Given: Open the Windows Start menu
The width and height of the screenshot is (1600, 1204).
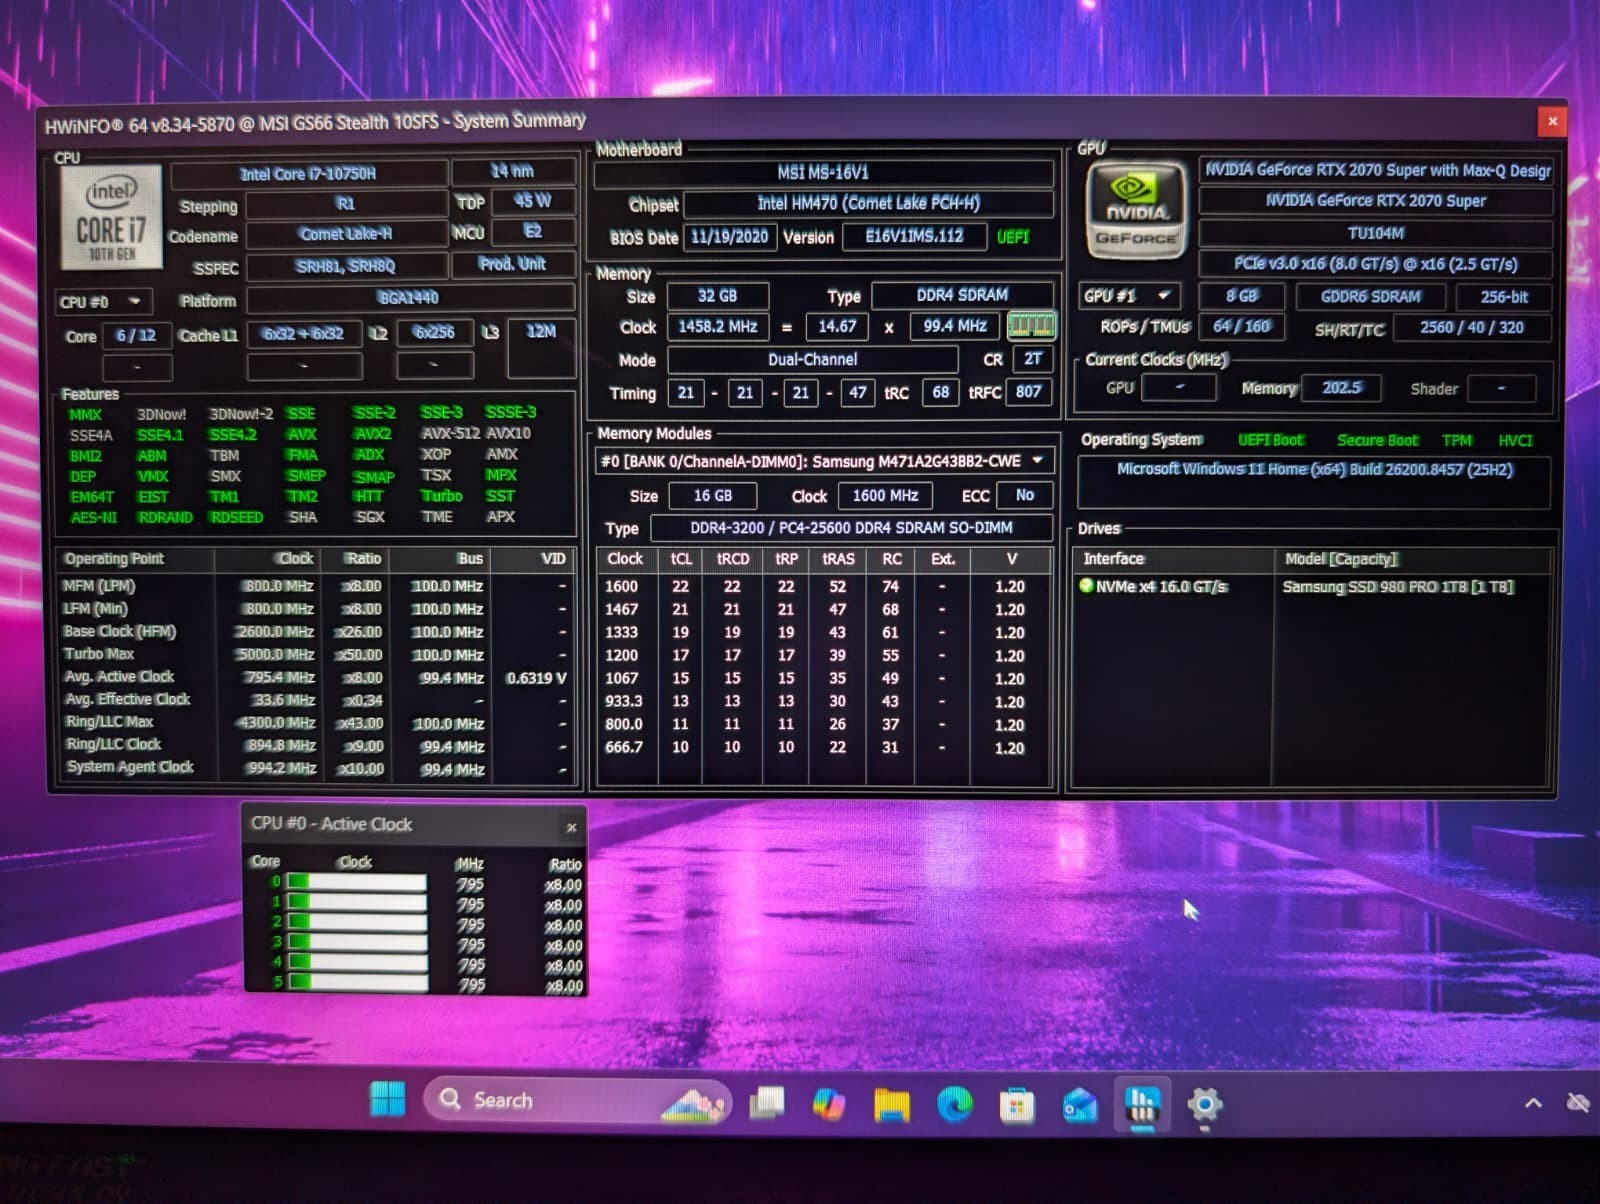Looking at the screenshot, I should click(387, 1100).
